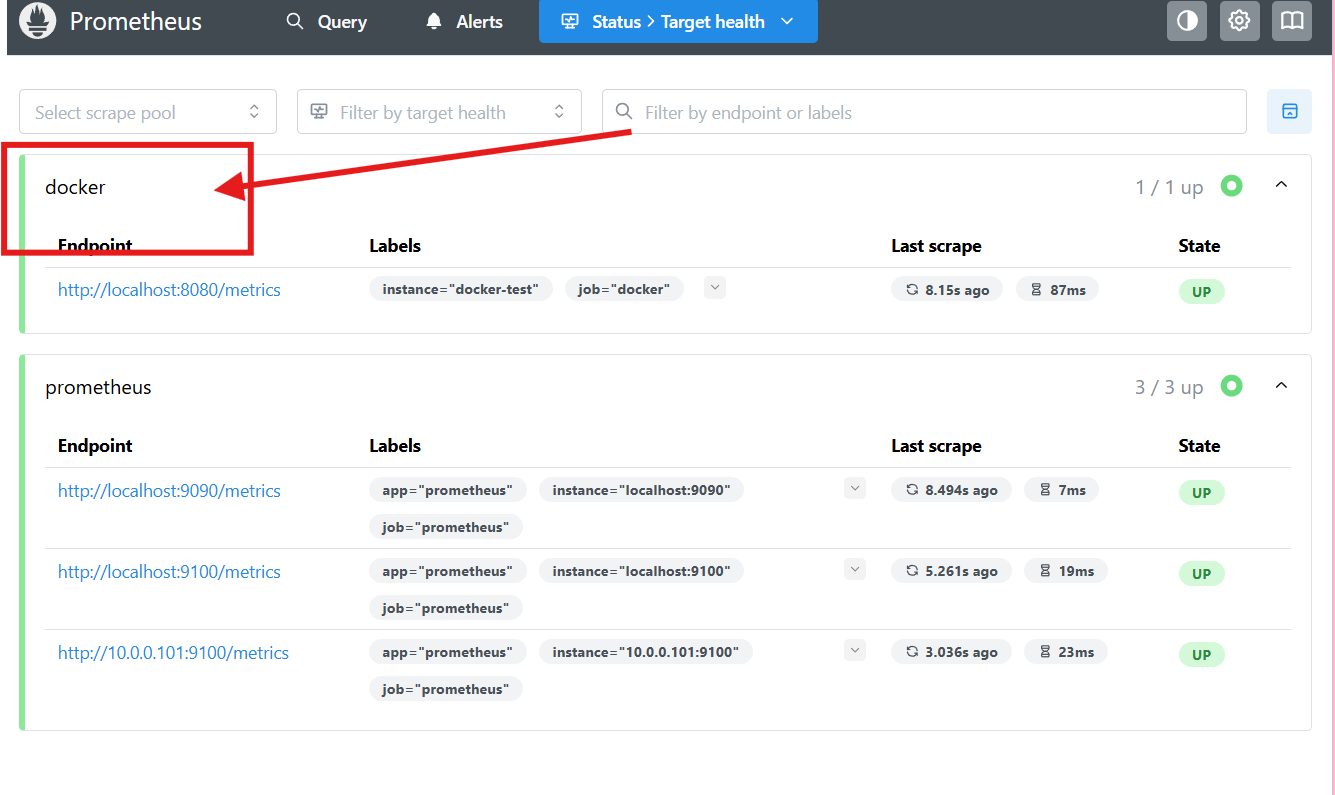Open http://10.0.0.101:9100/metrics endpoint link

coord(173,653)
